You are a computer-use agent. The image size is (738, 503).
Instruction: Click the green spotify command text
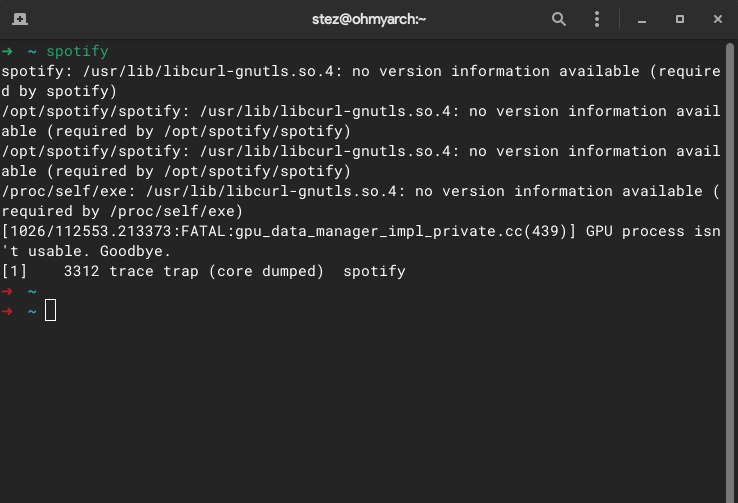[77, 51]
